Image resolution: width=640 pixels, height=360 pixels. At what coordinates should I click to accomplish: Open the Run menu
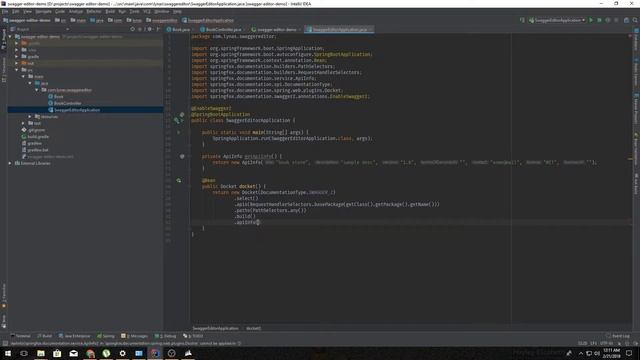click(122, 11)
